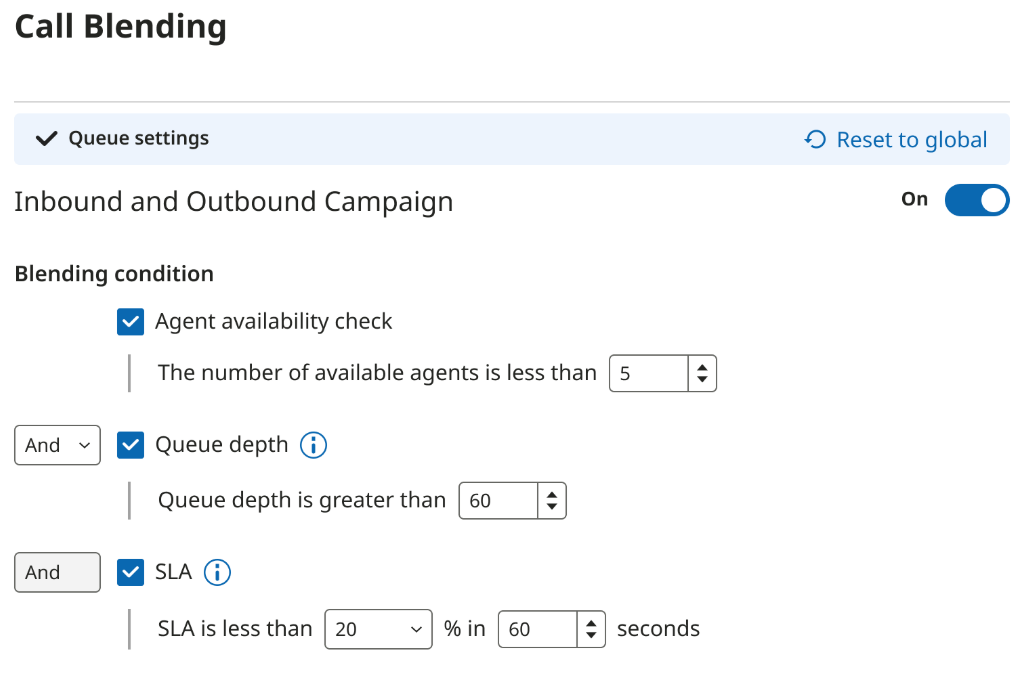
Task: Uncheck the SLA blending condition
Action: point(130,571)
